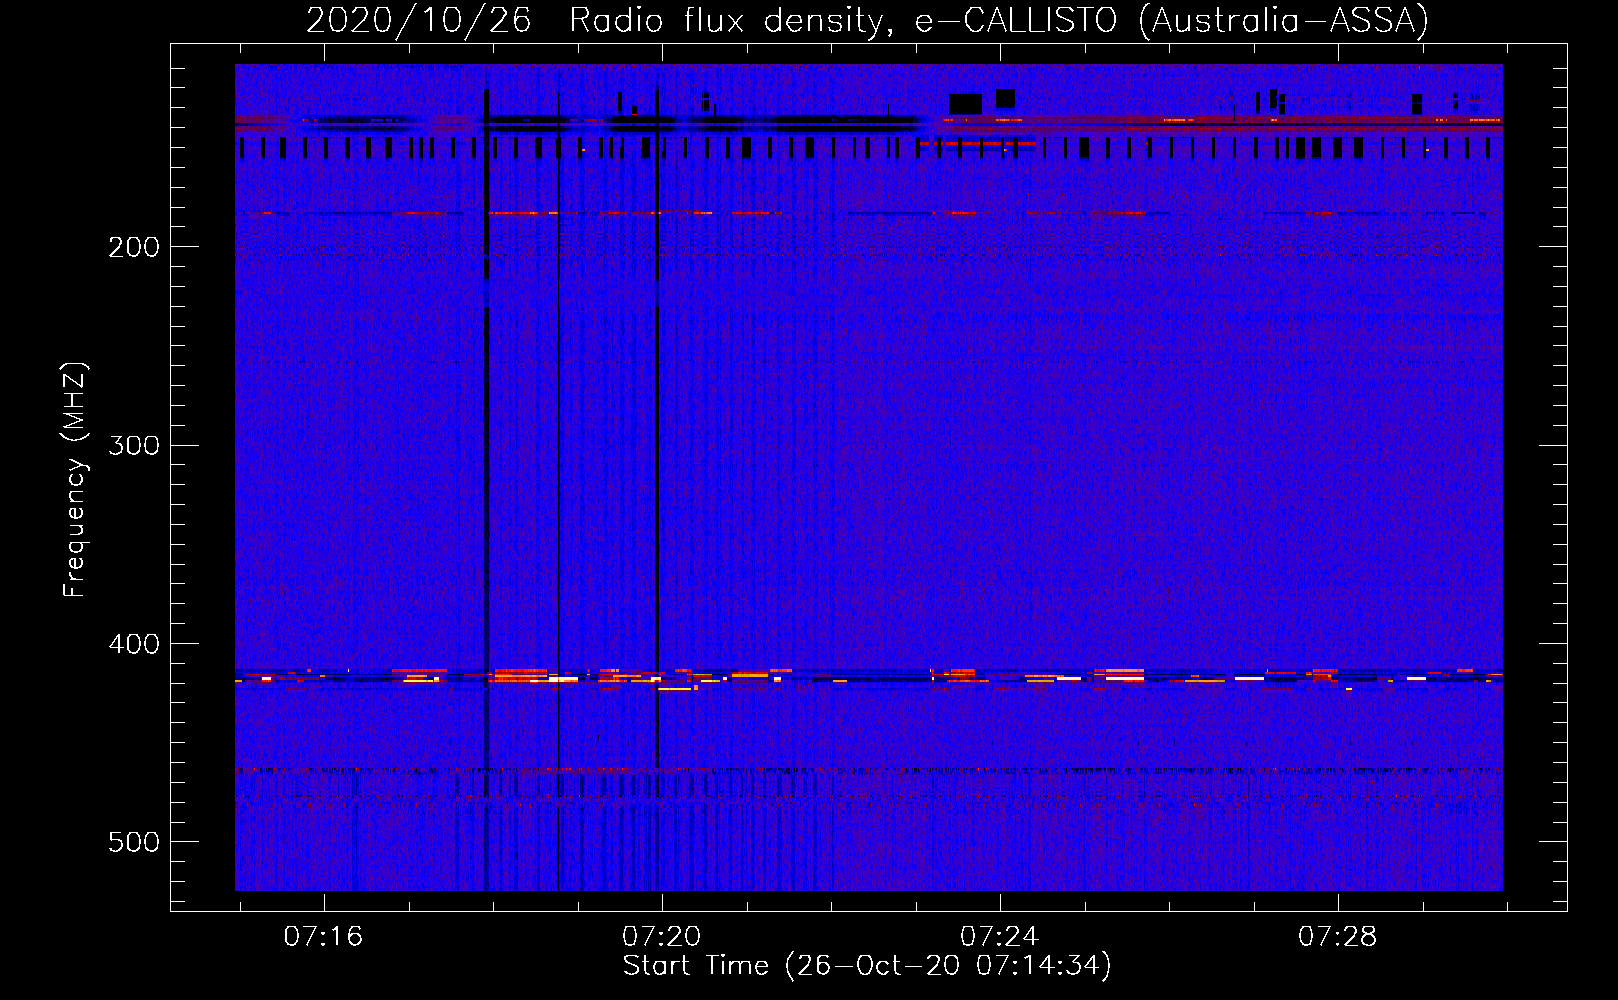
Task: Click the 200 frequency tick label
Action: [134, 247]
